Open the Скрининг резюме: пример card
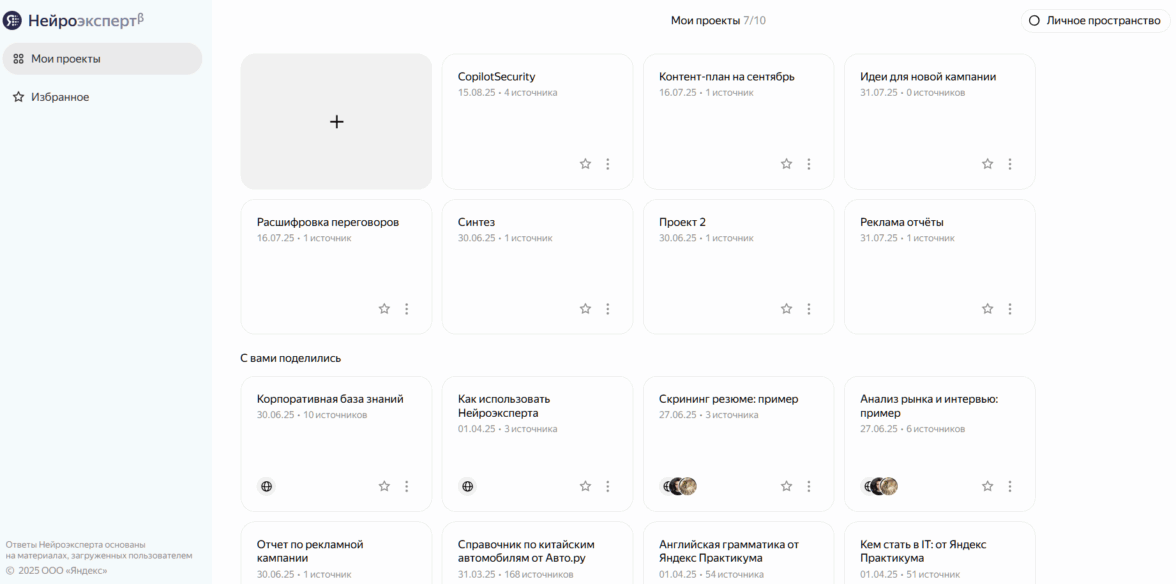1176x584 pixels. point(738,444)
